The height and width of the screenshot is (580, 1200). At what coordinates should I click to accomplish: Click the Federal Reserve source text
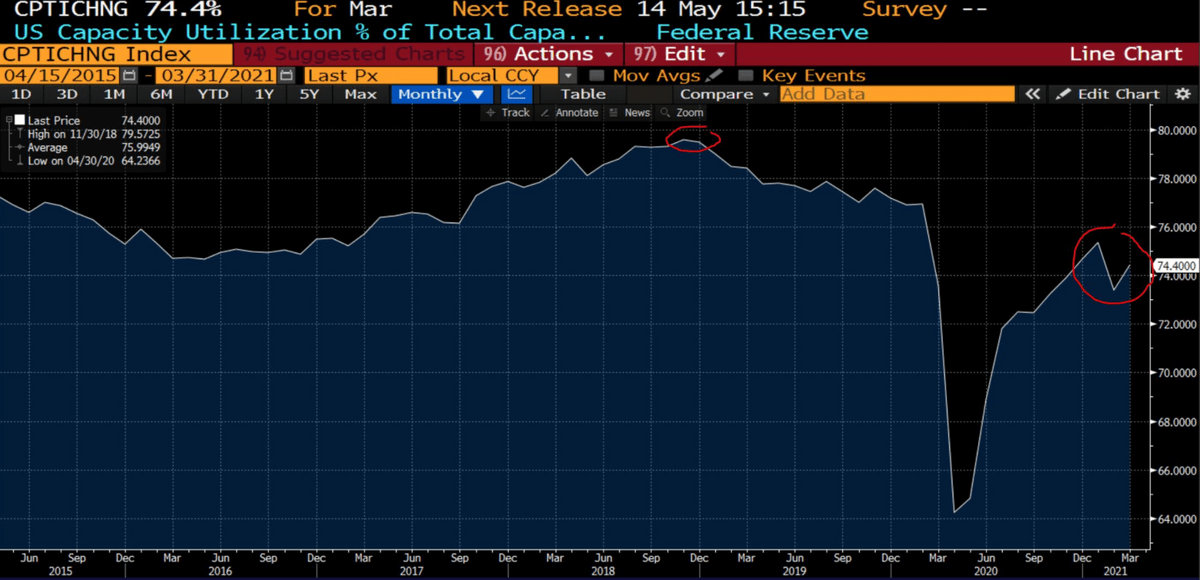tap(762, 32)
